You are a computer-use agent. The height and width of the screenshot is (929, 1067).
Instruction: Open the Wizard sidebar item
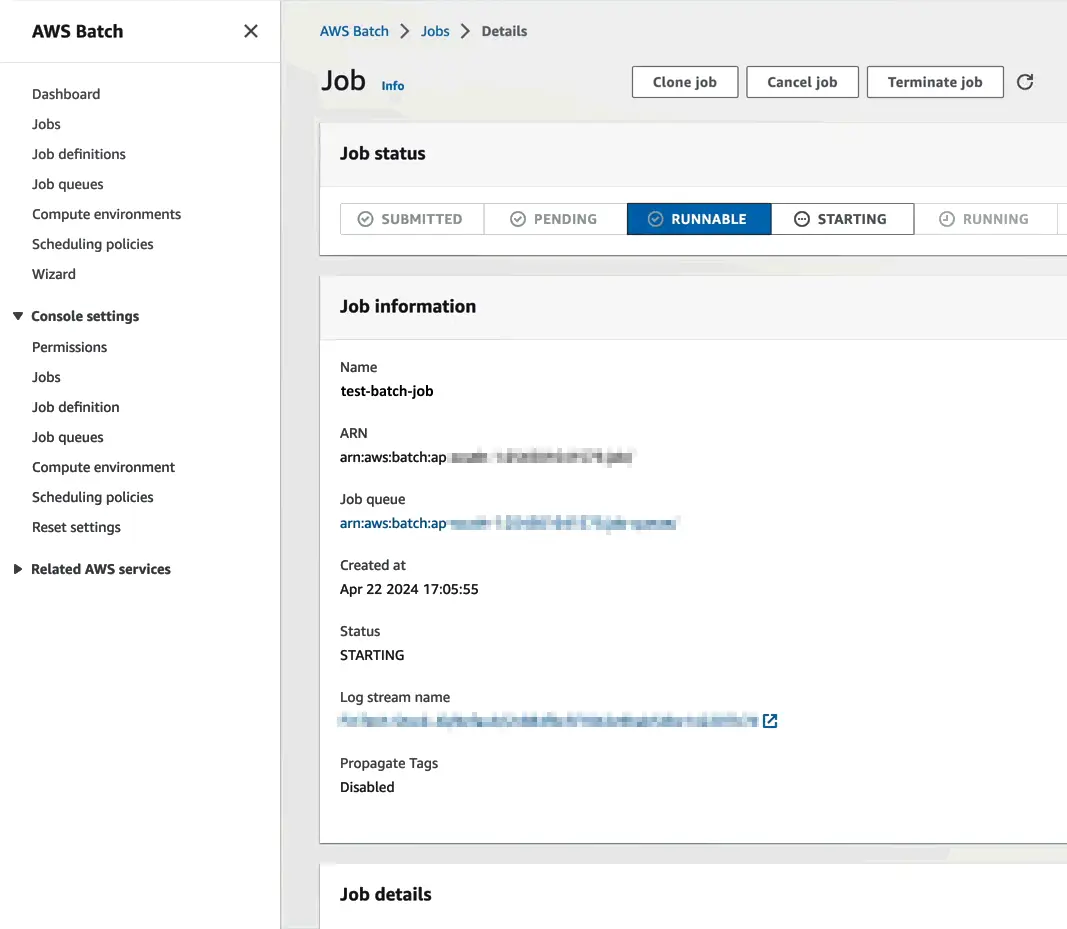coord(54,274)
